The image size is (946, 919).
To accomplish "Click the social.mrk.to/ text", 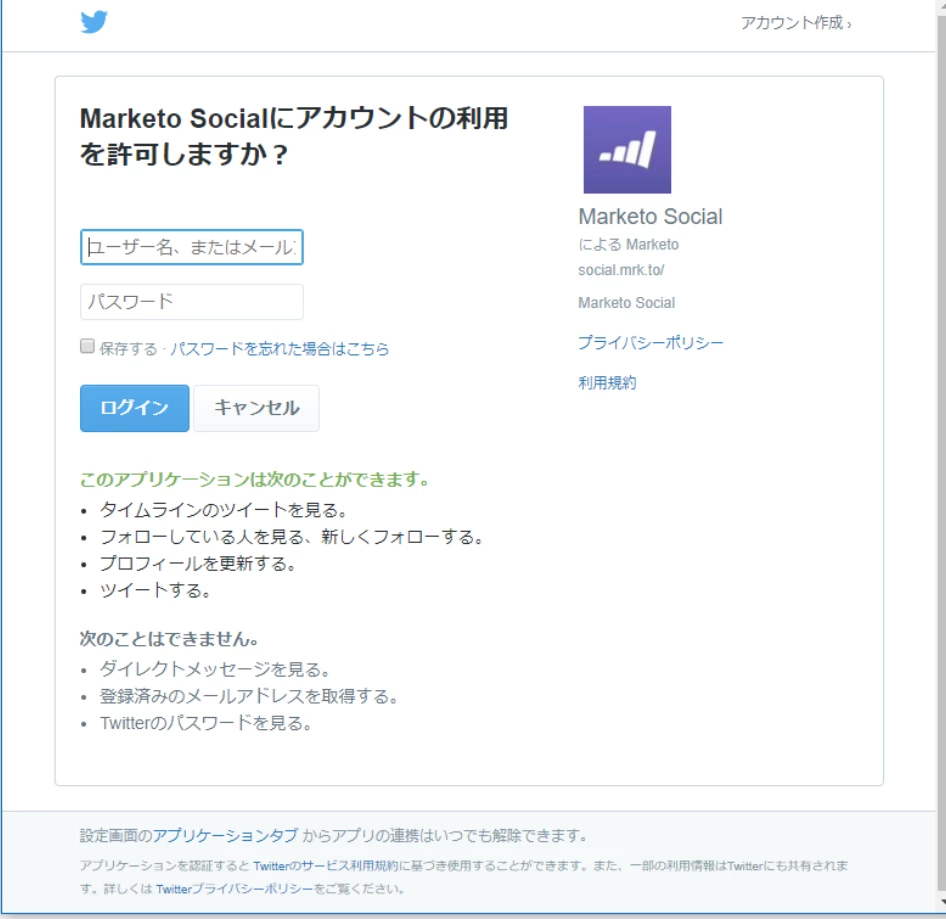I will click(621, 270).
